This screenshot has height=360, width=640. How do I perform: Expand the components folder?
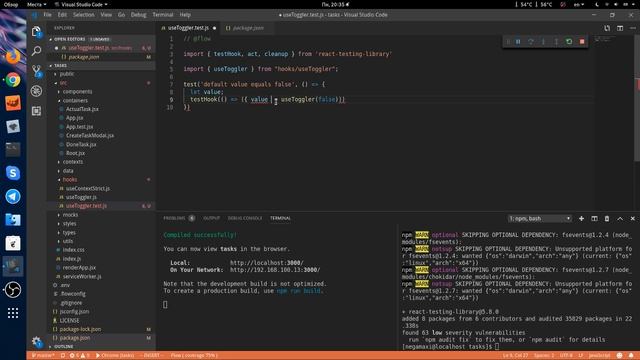[x=78, y=92]
